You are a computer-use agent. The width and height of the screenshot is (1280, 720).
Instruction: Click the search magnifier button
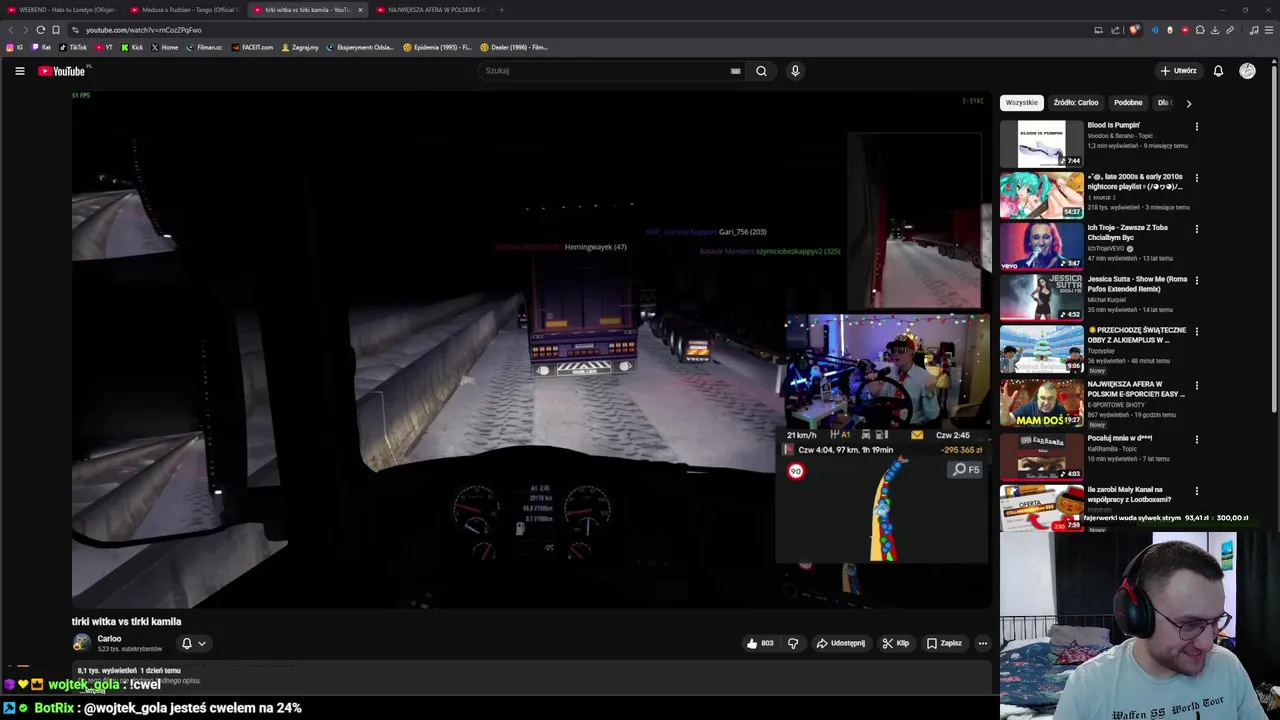tap(761, 71)
